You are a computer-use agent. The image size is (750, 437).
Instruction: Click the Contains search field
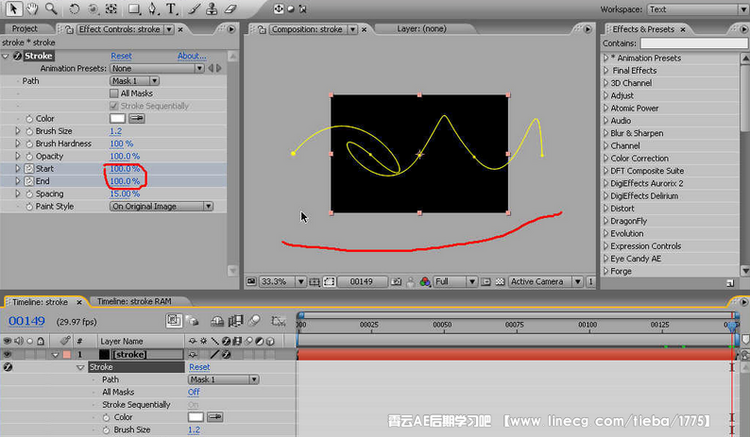click(x=694, y=43)
